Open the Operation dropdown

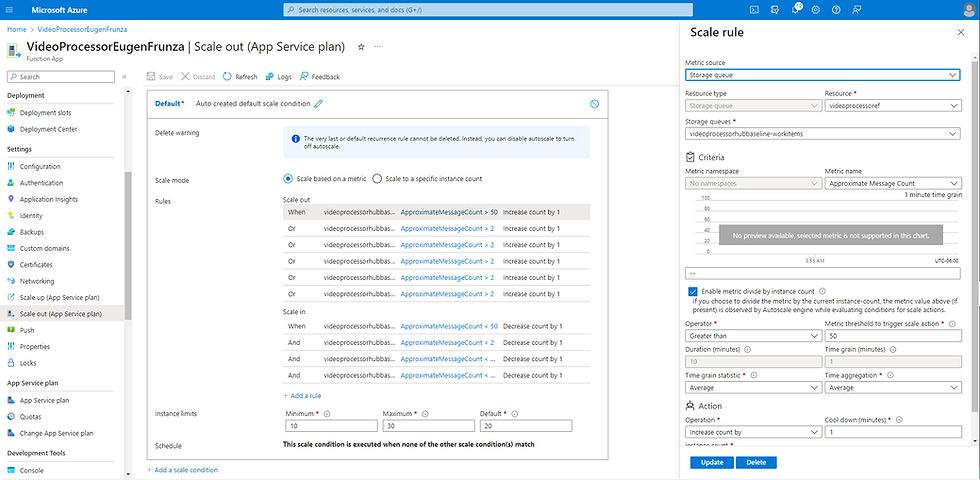coord(753,432)
